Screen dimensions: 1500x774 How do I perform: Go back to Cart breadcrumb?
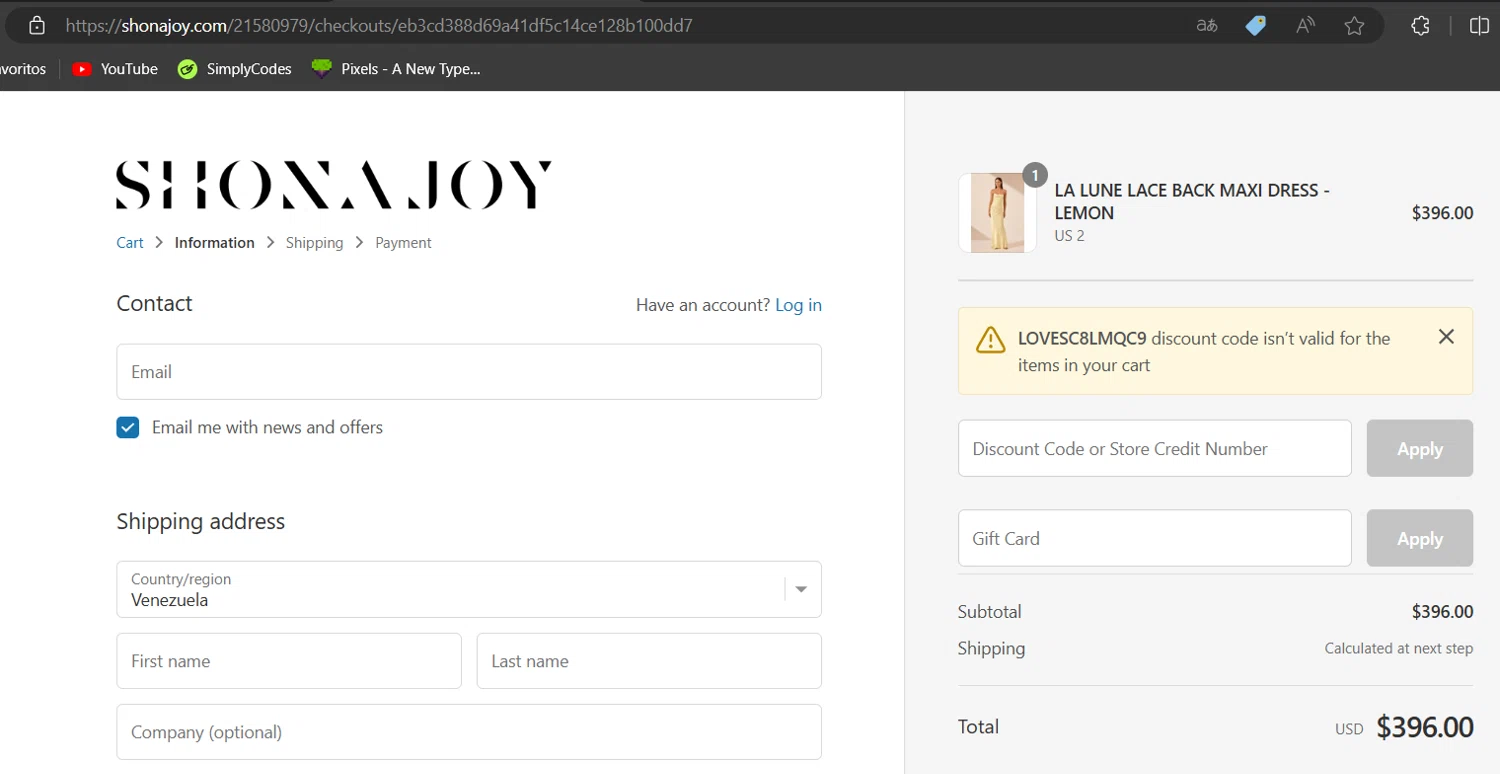coord(130,243)
